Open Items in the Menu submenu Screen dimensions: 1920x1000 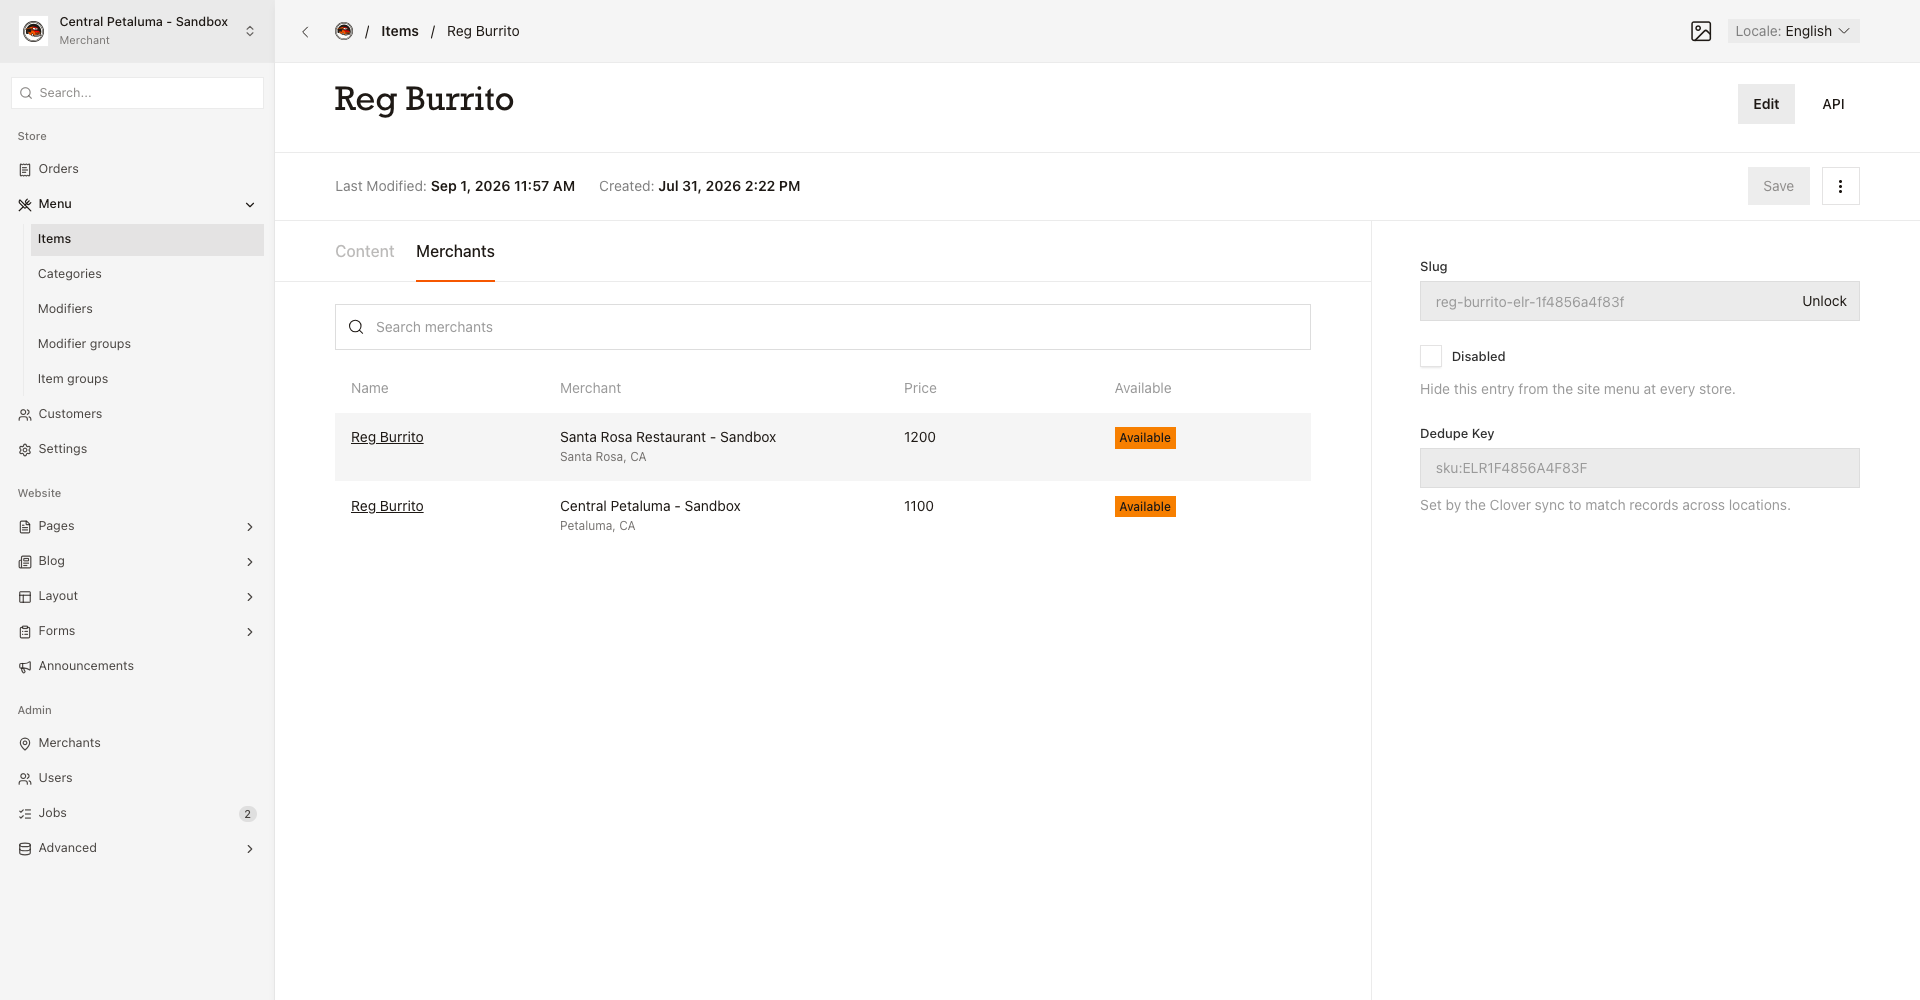click(x=147, y=240)
